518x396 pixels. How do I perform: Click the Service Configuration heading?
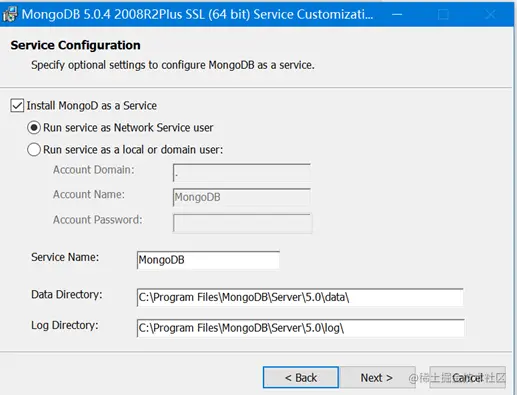[75, 45]
